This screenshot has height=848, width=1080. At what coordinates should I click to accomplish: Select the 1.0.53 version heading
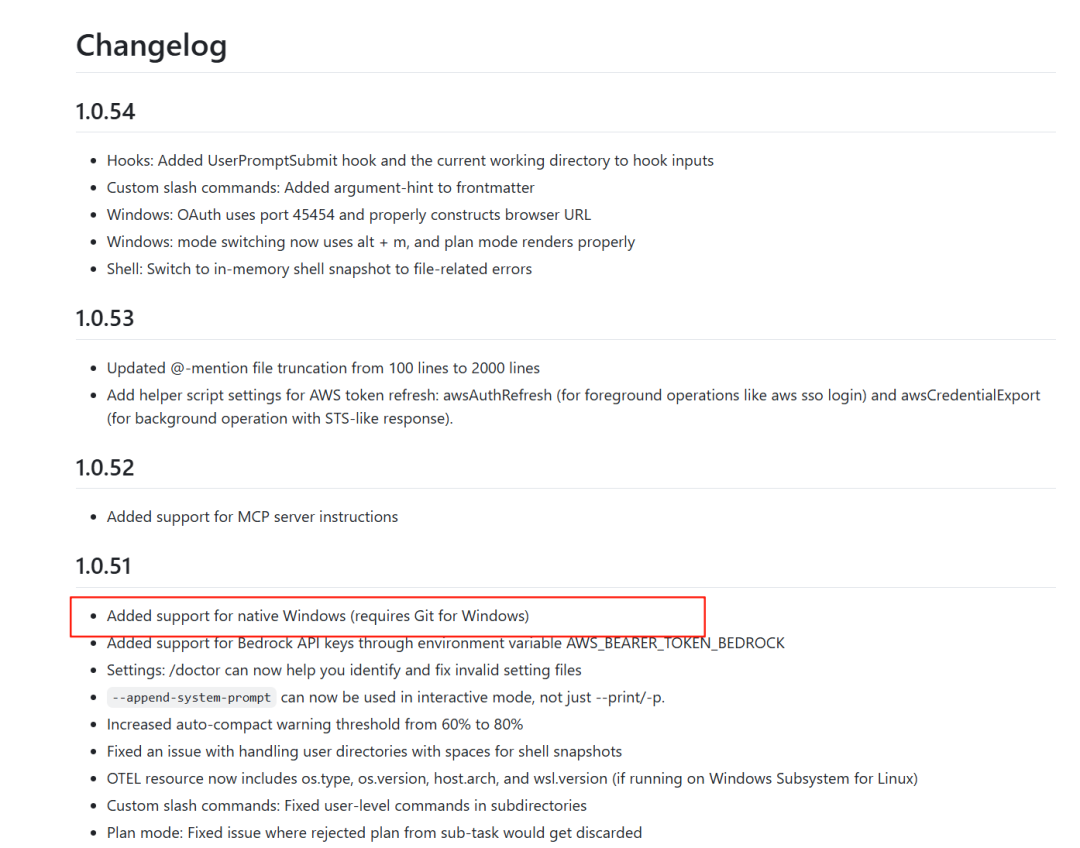105,318
